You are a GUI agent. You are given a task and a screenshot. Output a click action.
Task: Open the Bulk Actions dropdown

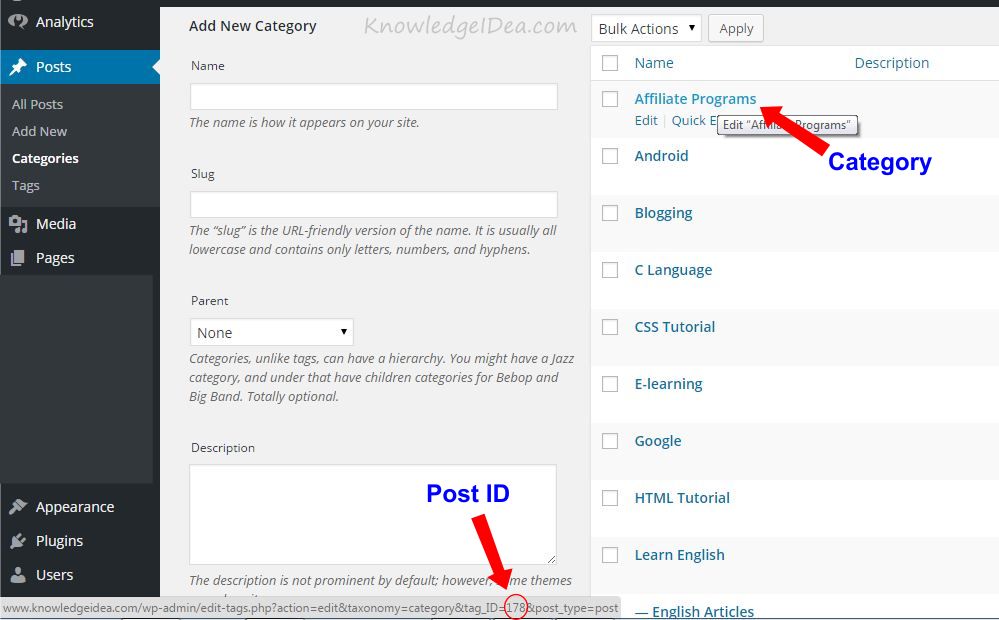(646, 29)
